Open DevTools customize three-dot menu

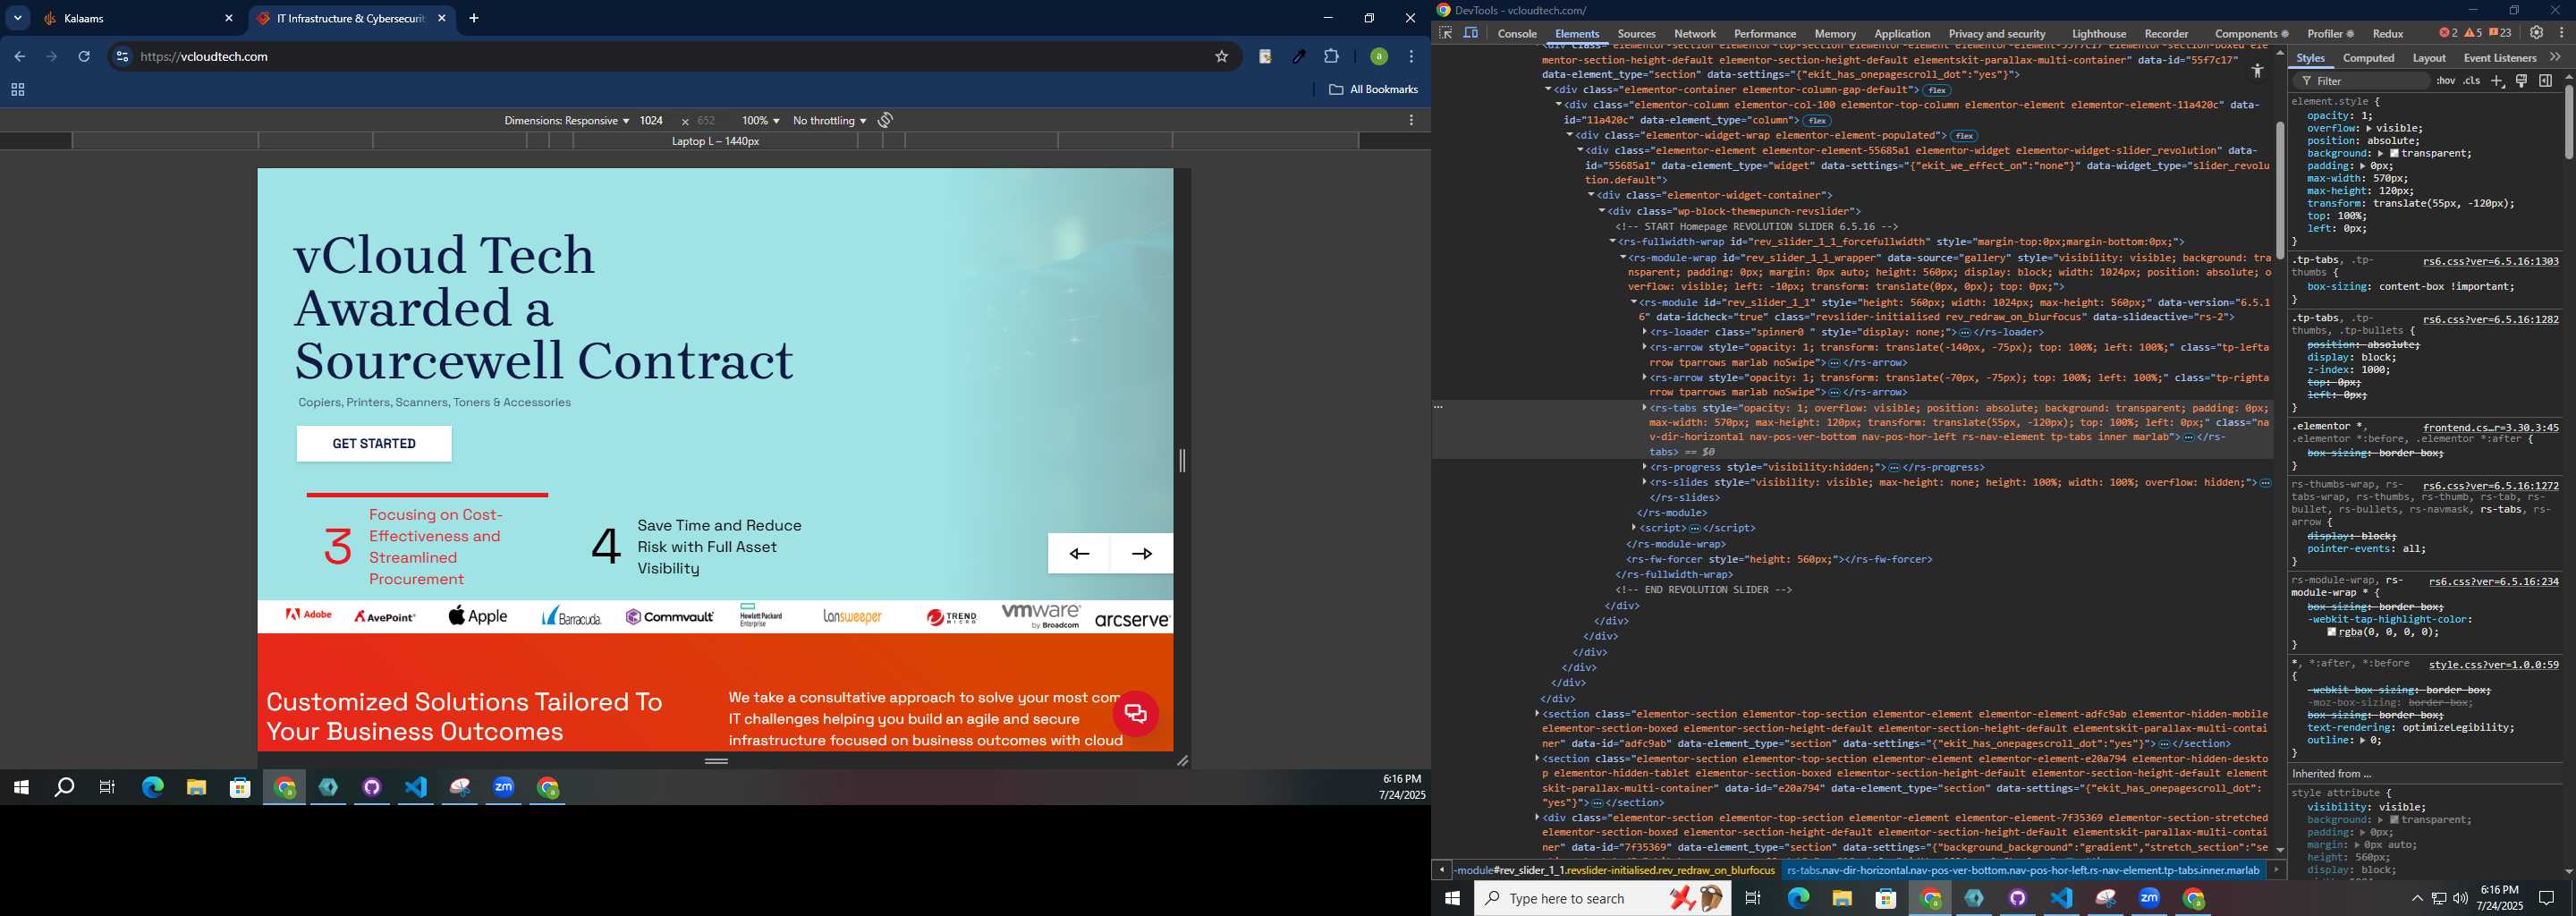pos(2562,33)
